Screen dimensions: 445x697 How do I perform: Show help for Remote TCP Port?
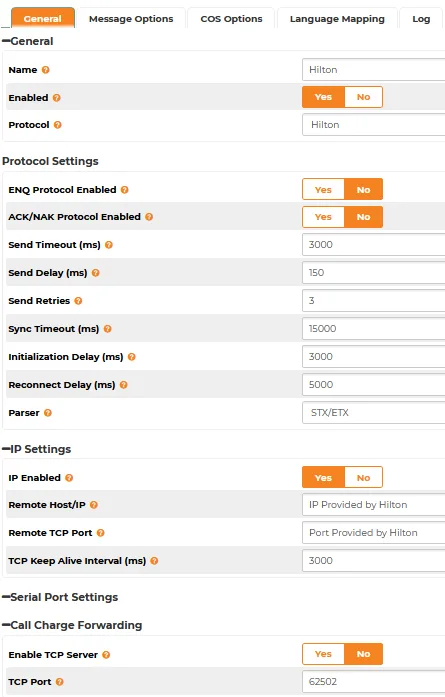[x=100, y=533]
